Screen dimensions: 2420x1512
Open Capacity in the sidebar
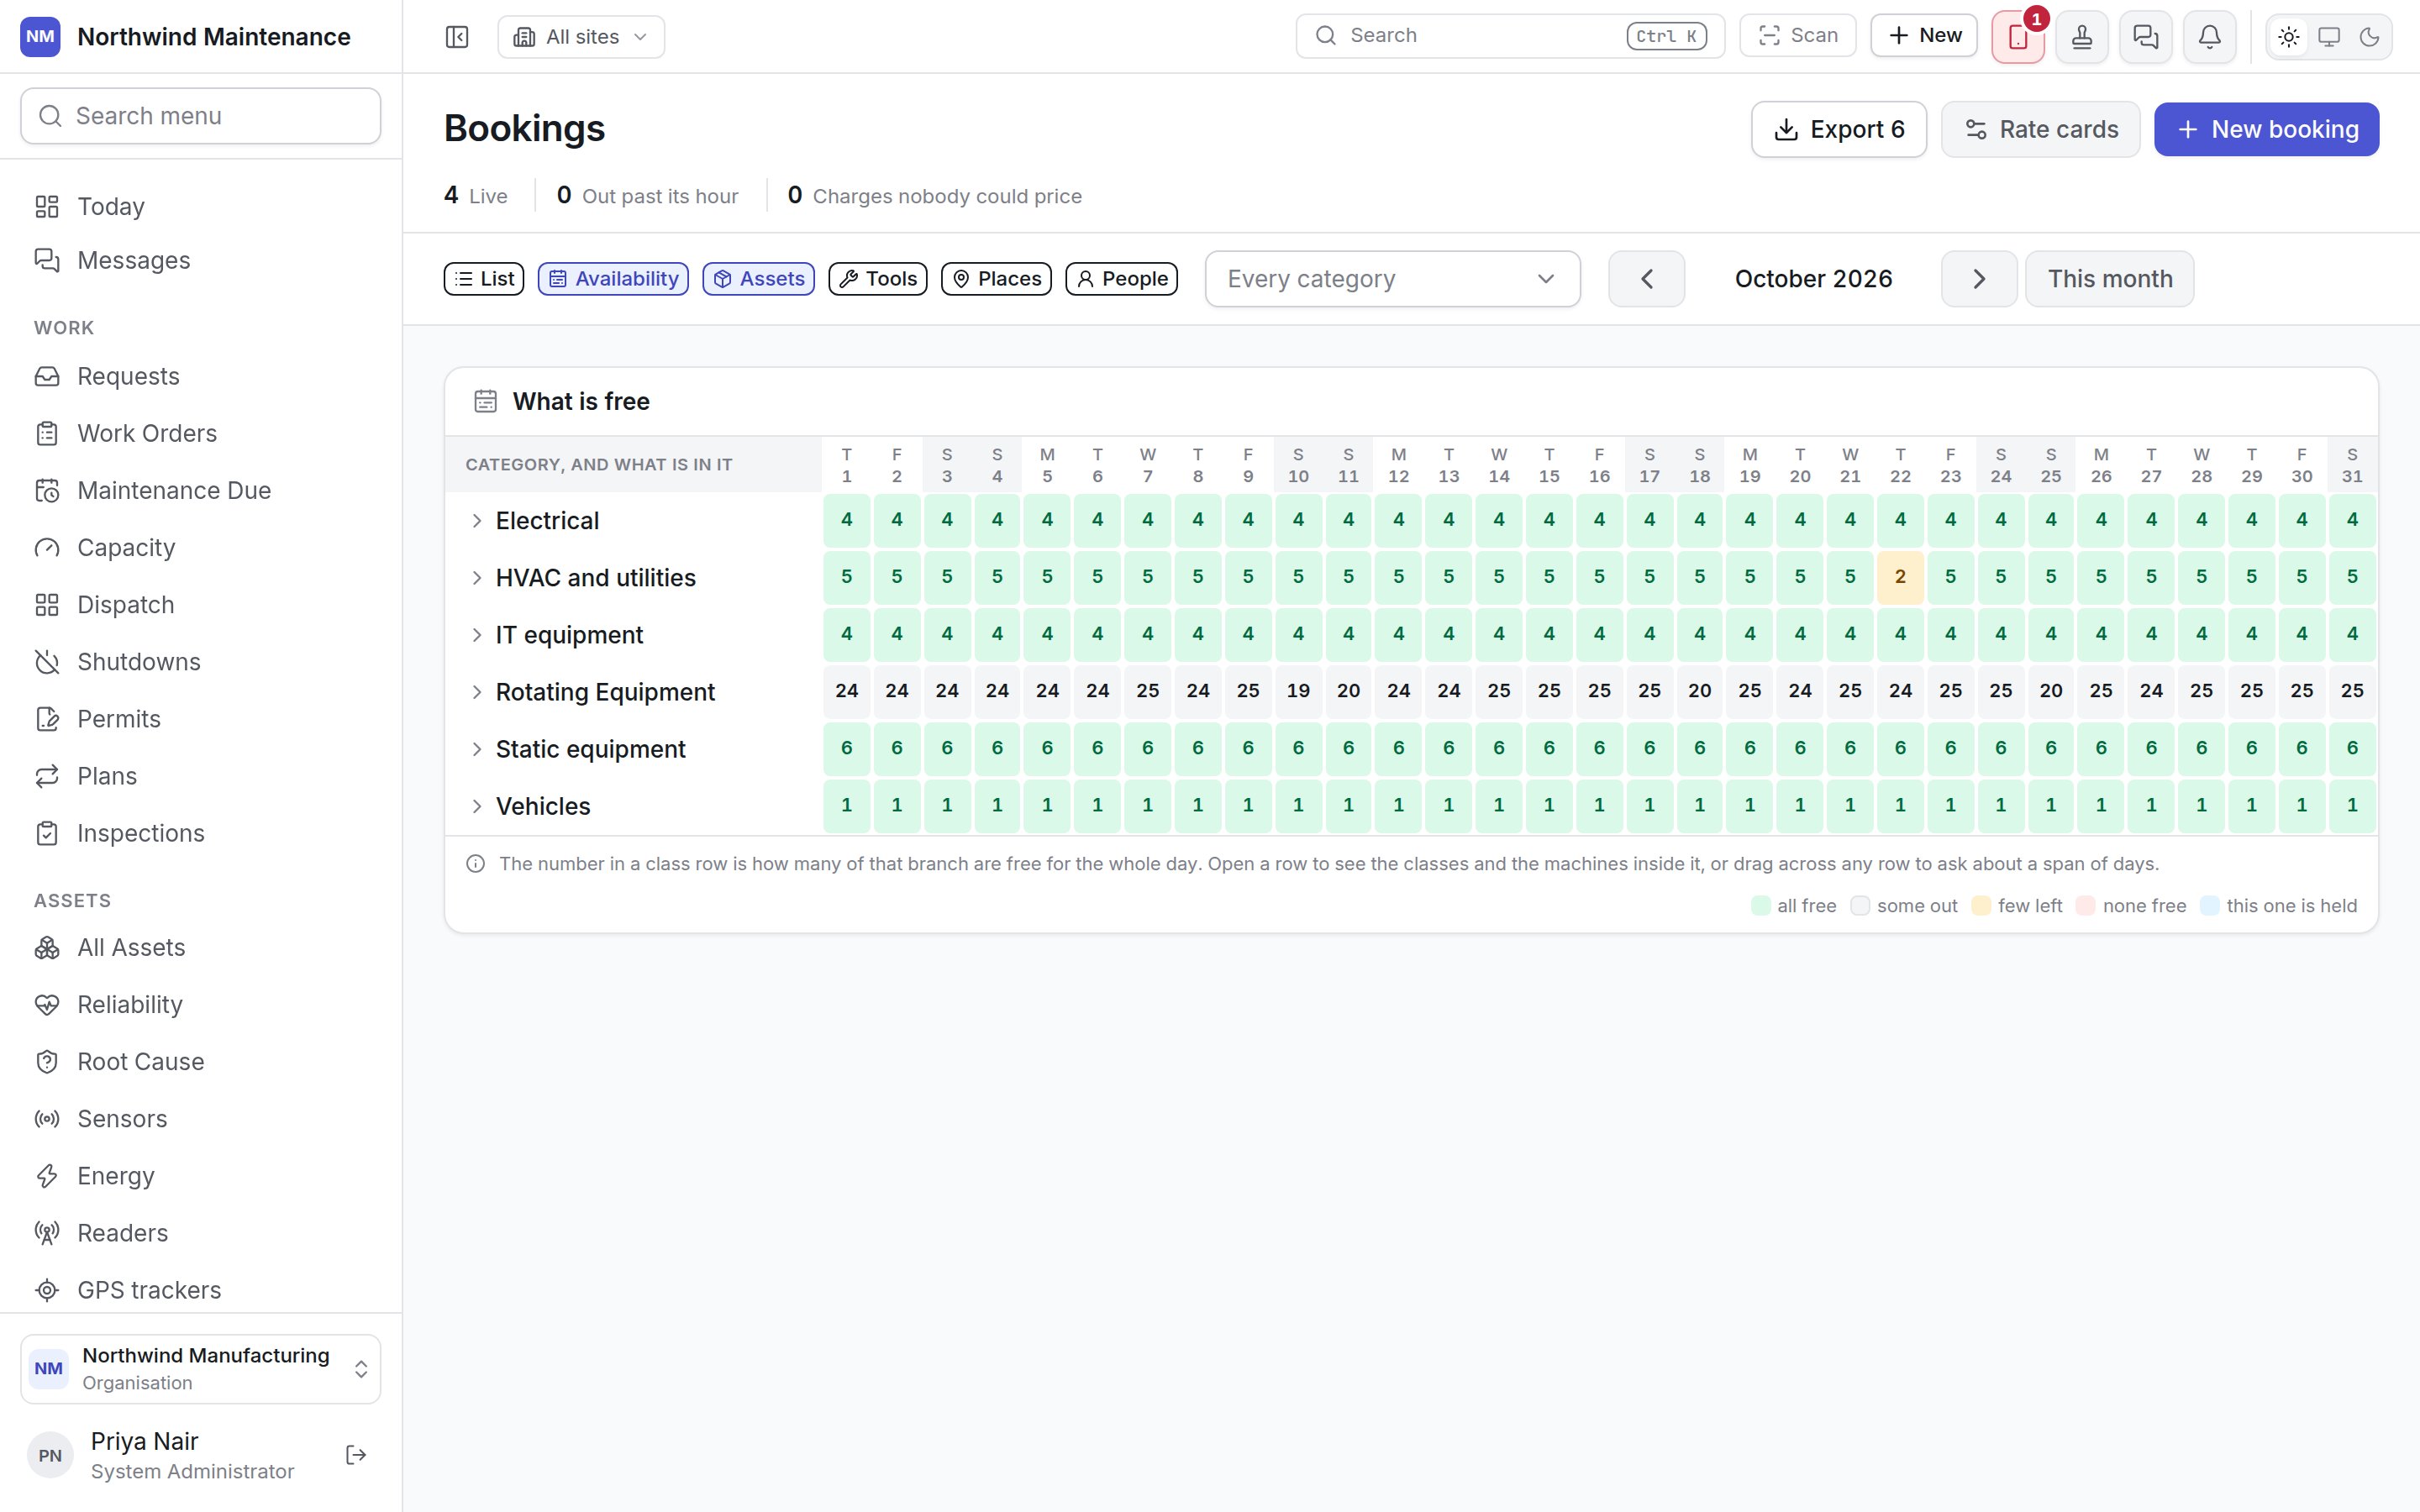200,548
